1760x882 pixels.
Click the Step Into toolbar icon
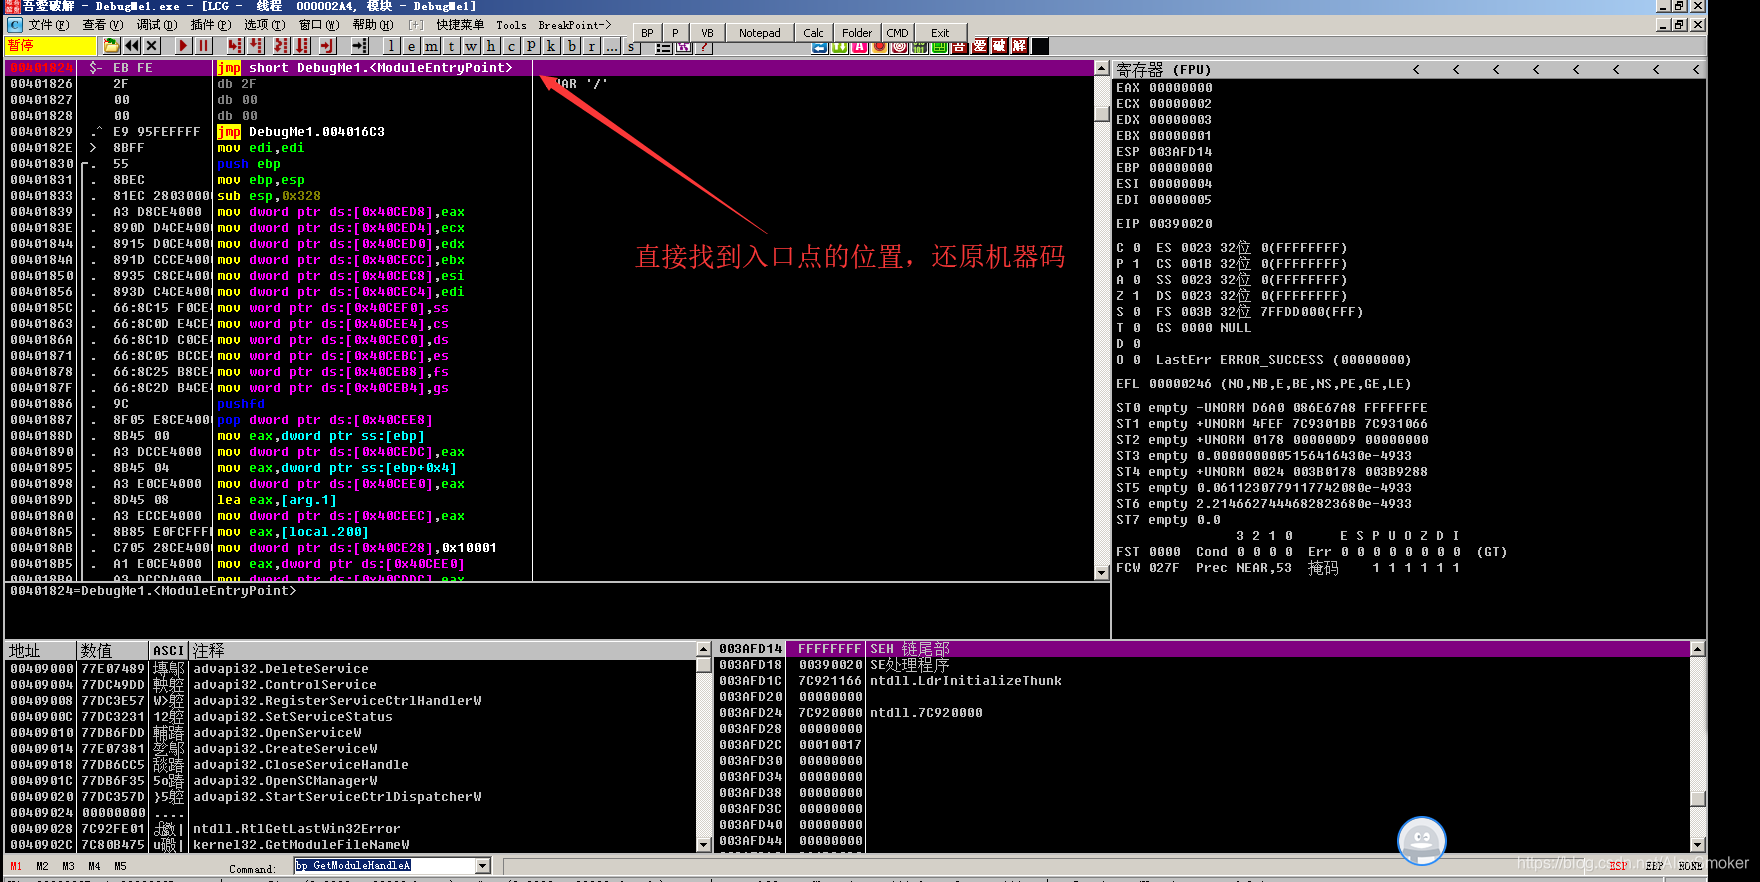click(x=235, y=46)
